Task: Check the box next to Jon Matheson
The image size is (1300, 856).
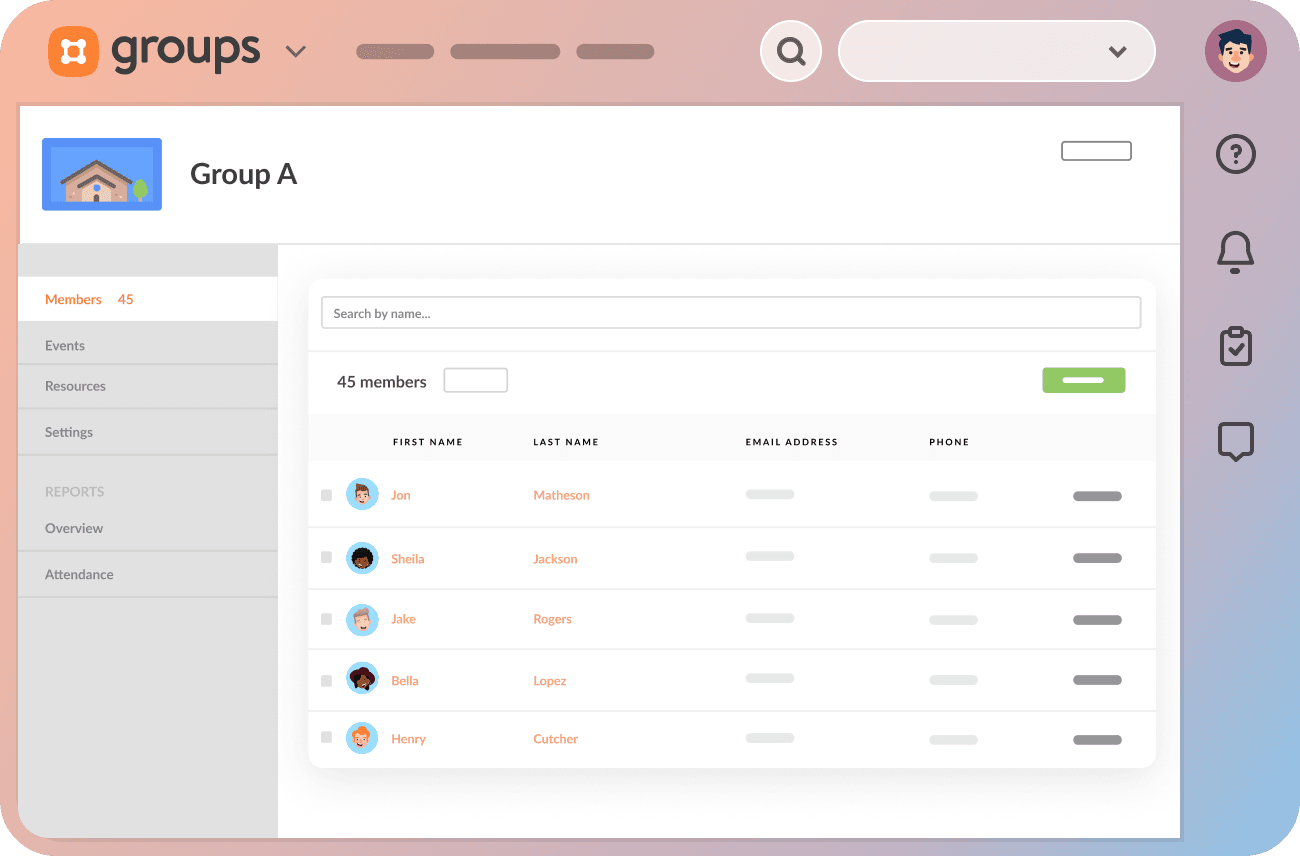Action: [x=326, y=494]
